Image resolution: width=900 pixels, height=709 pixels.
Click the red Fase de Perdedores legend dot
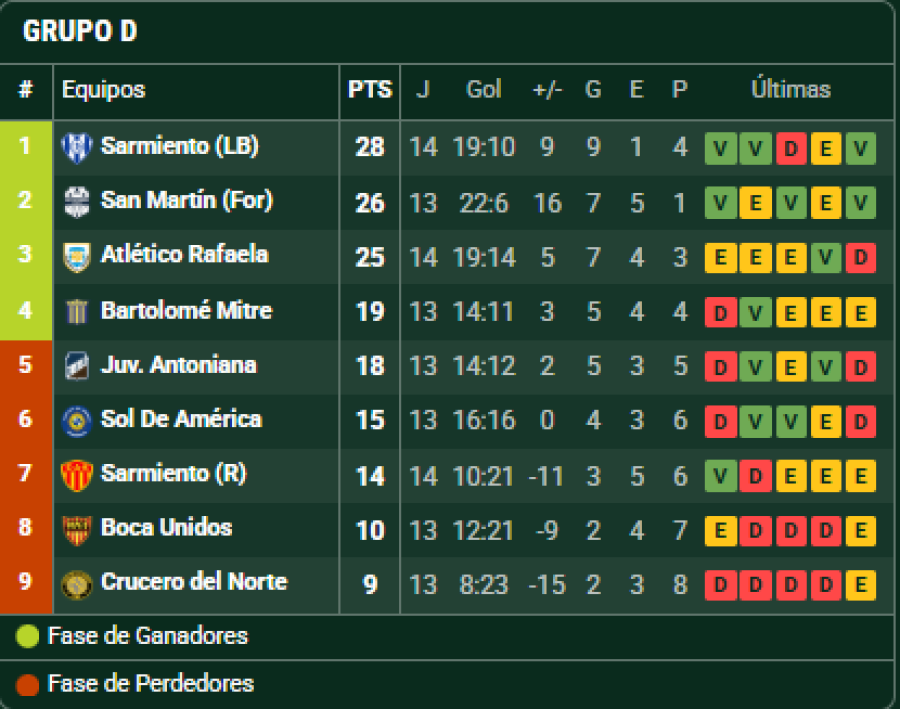pos(28,684)
